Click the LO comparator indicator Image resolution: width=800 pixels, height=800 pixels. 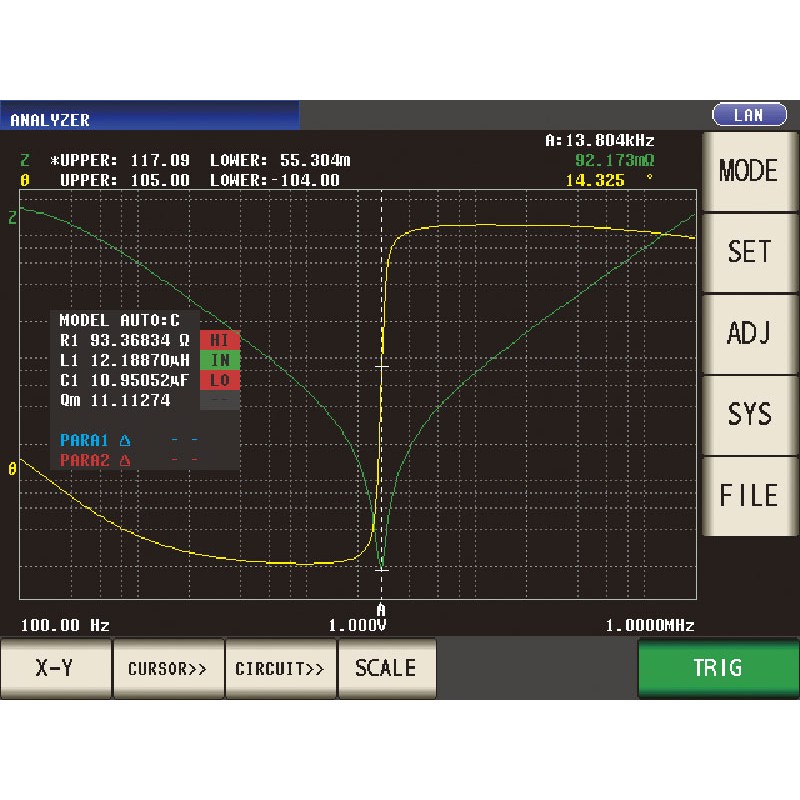[x=221, y=380]
